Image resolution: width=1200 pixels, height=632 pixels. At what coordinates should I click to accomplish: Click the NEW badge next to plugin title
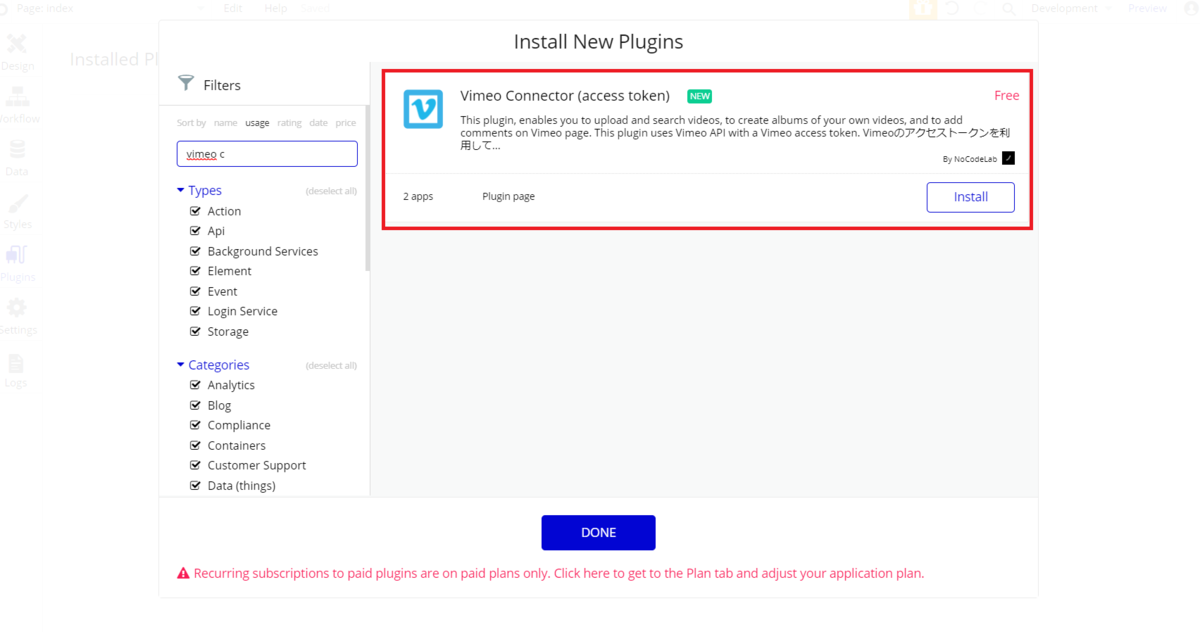700,96
